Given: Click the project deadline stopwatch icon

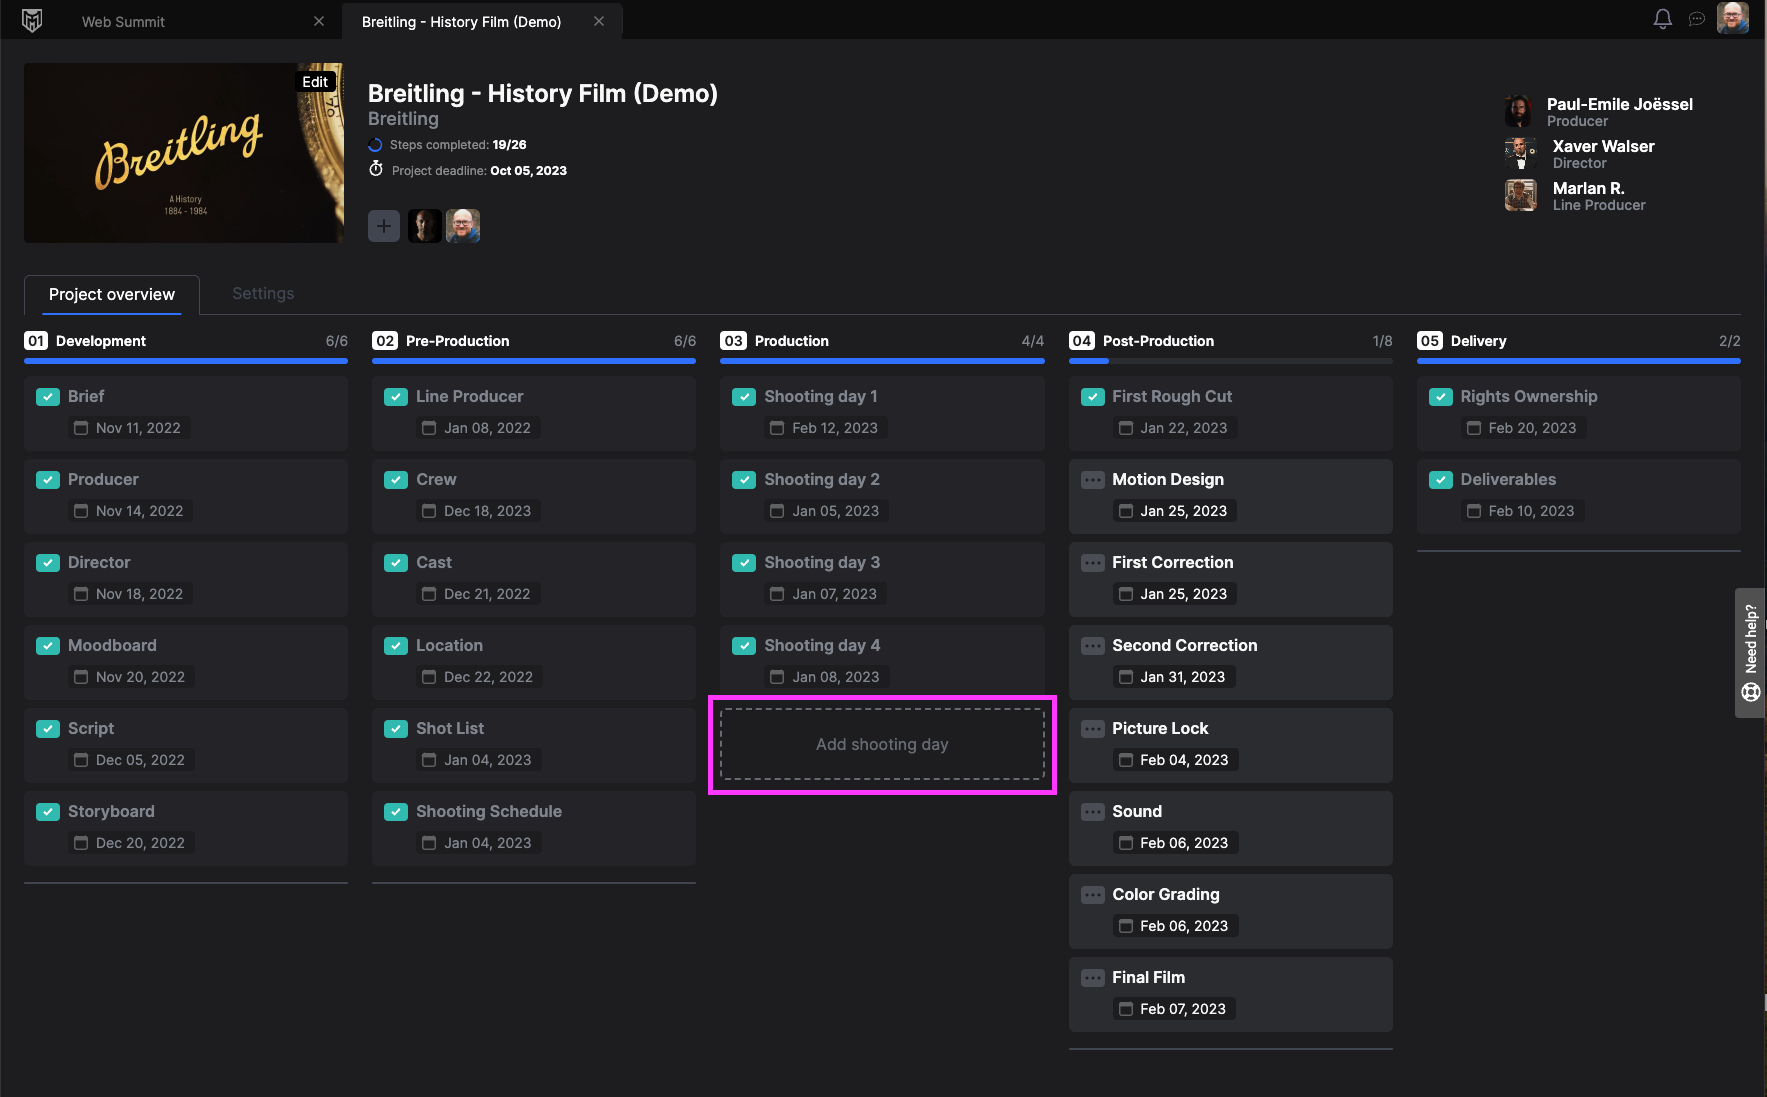Looking at the screenshot, I should click(376, 169).
